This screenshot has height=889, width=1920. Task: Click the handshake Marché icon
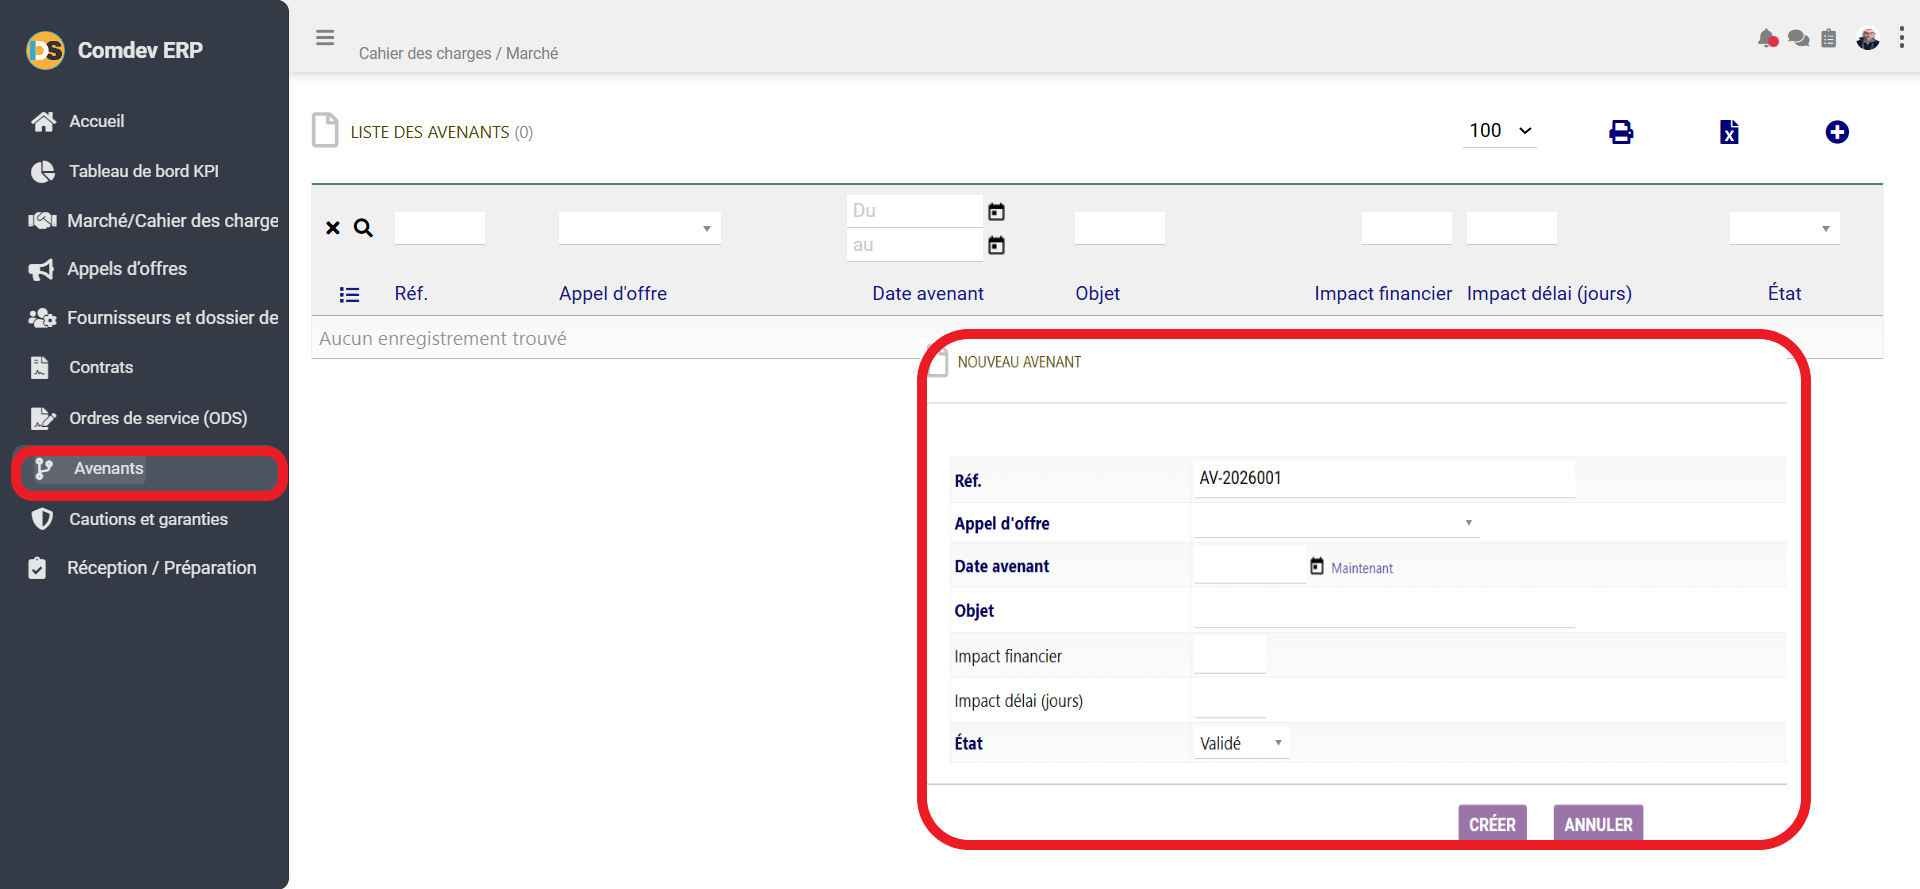(x=42, y=220)
